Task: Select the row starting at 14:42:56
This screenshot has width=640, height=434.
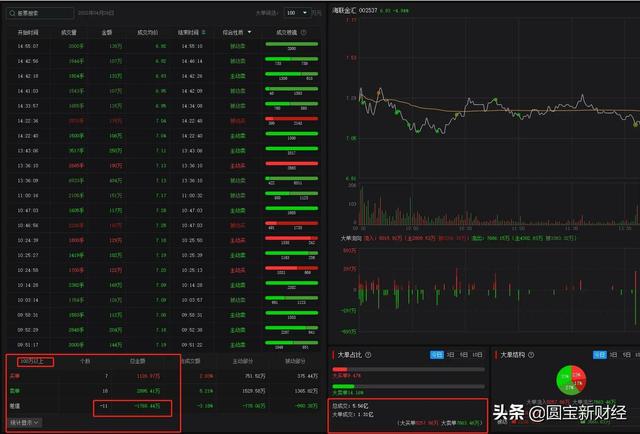Action: (x=163, y=61)
